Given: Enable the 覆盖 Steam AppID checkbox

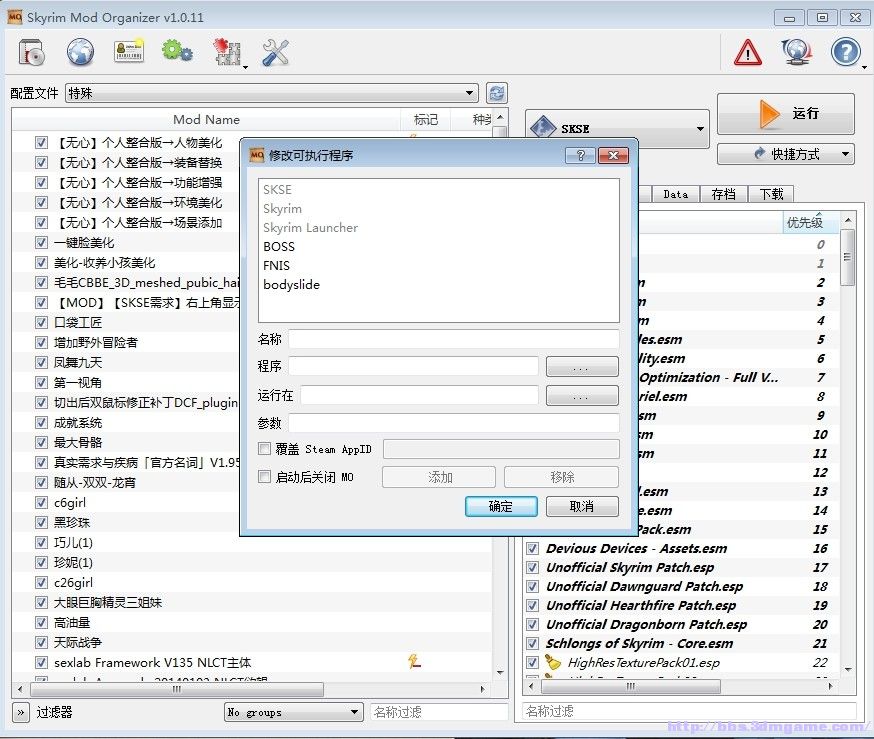Looking at the screenshot, I should (265, 450).
